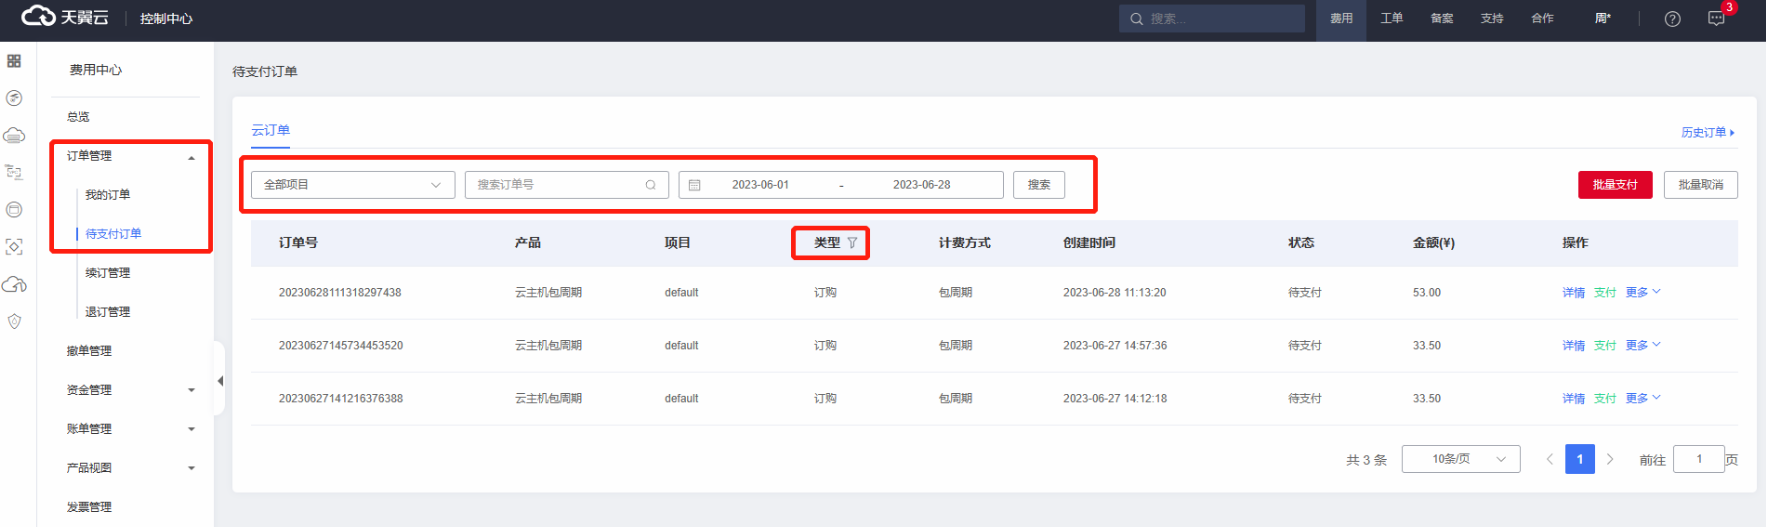
Task: Open the 10条/页 page size dropdown
Action: pos(1460,459)
